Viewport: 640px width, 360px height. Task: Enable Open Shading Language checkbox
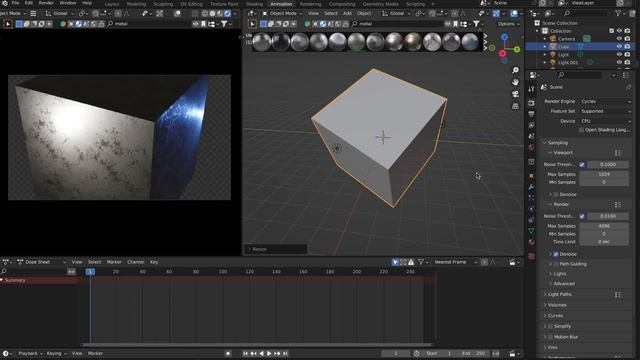click(582, 130)
